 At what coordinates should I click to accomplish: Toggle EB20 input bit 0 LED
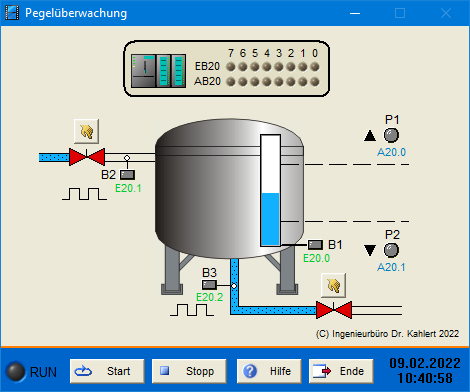(x=315, y=67)
